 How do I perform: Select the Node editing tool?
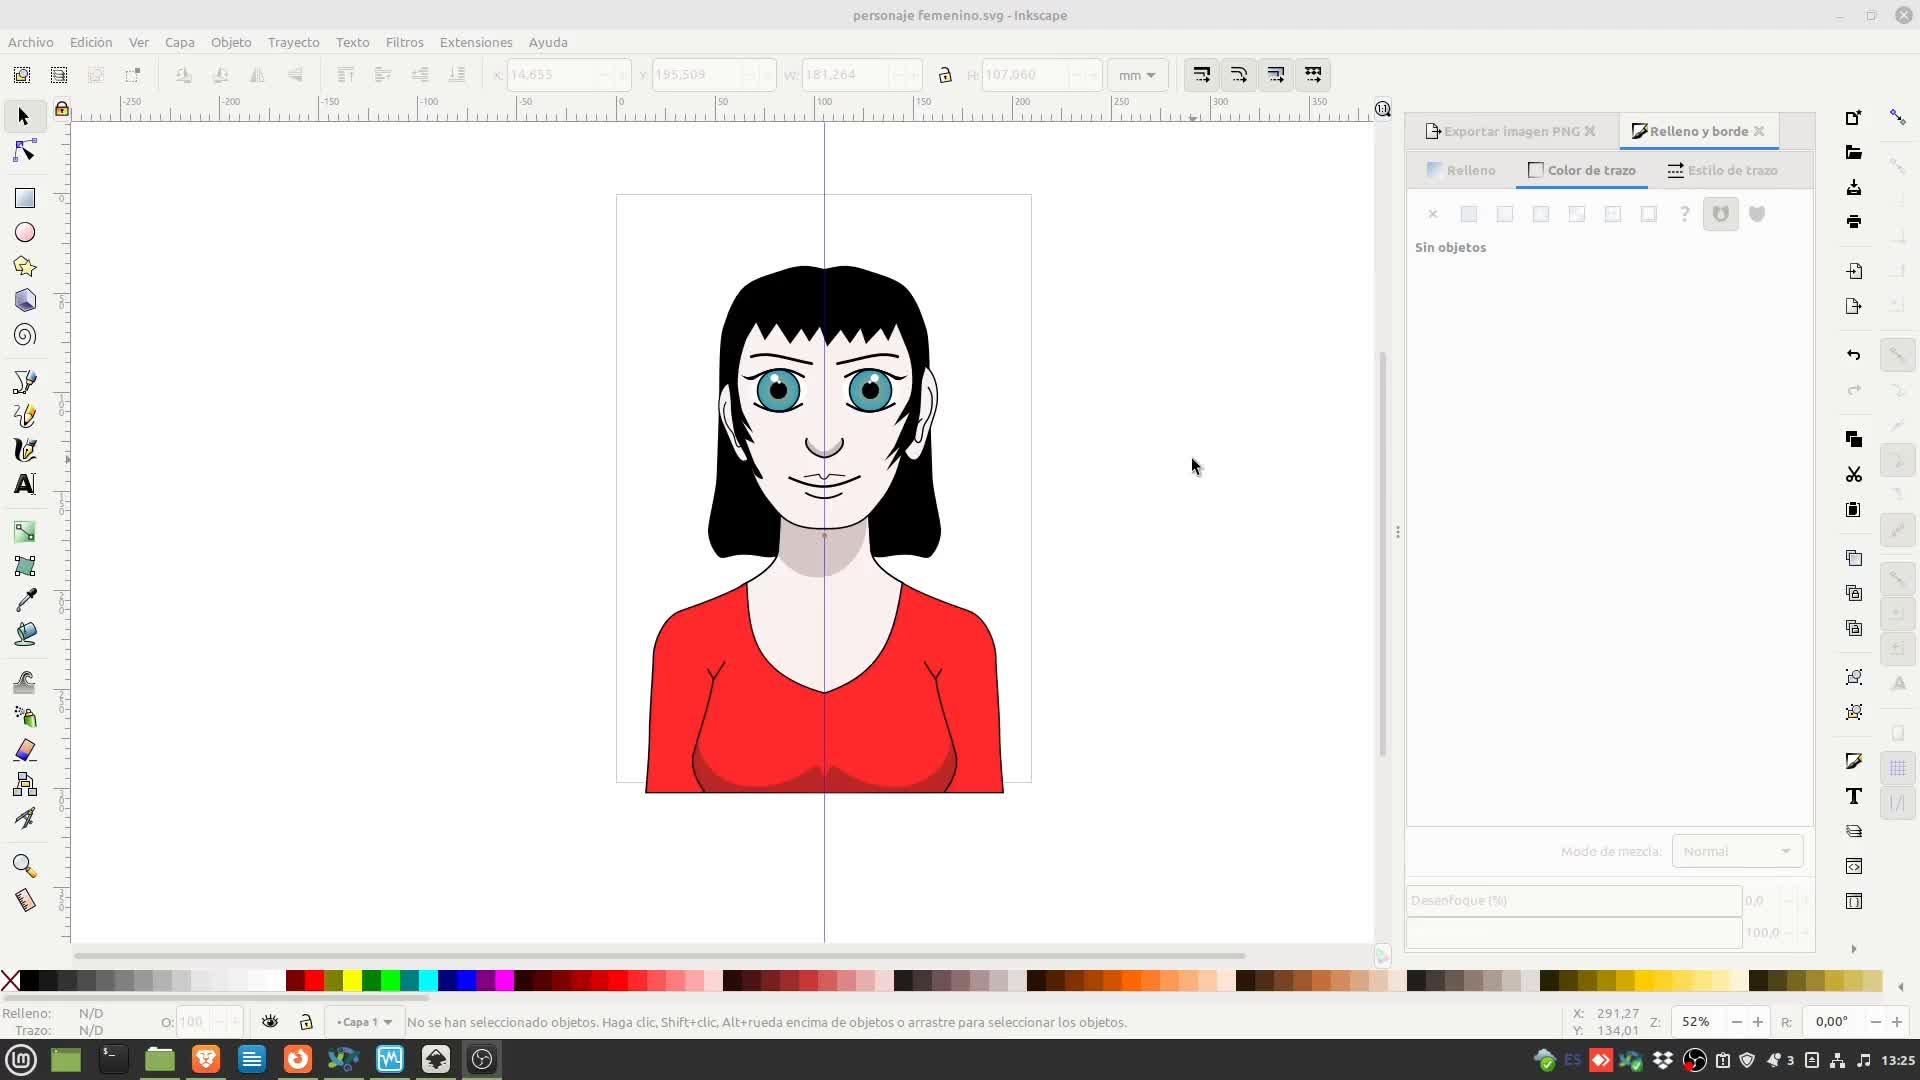tap(25, 151)
